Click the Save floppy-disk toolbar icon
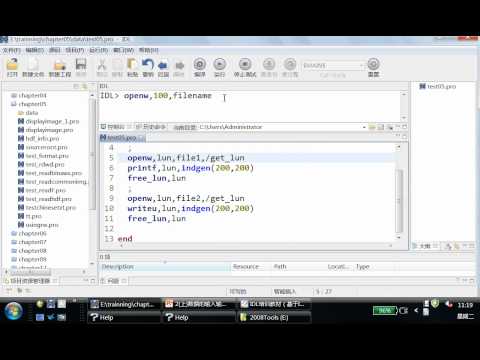 click(x=81, y=64)
